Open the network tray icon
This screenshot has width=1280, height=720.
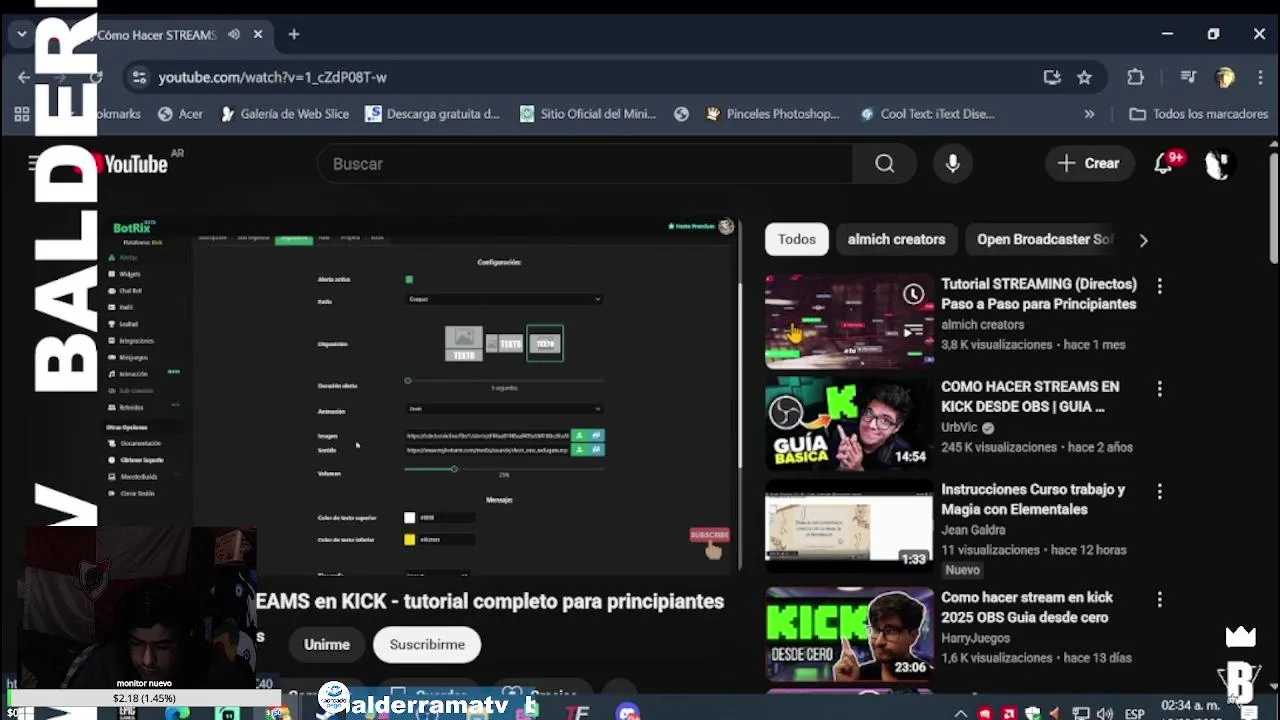1080,714
